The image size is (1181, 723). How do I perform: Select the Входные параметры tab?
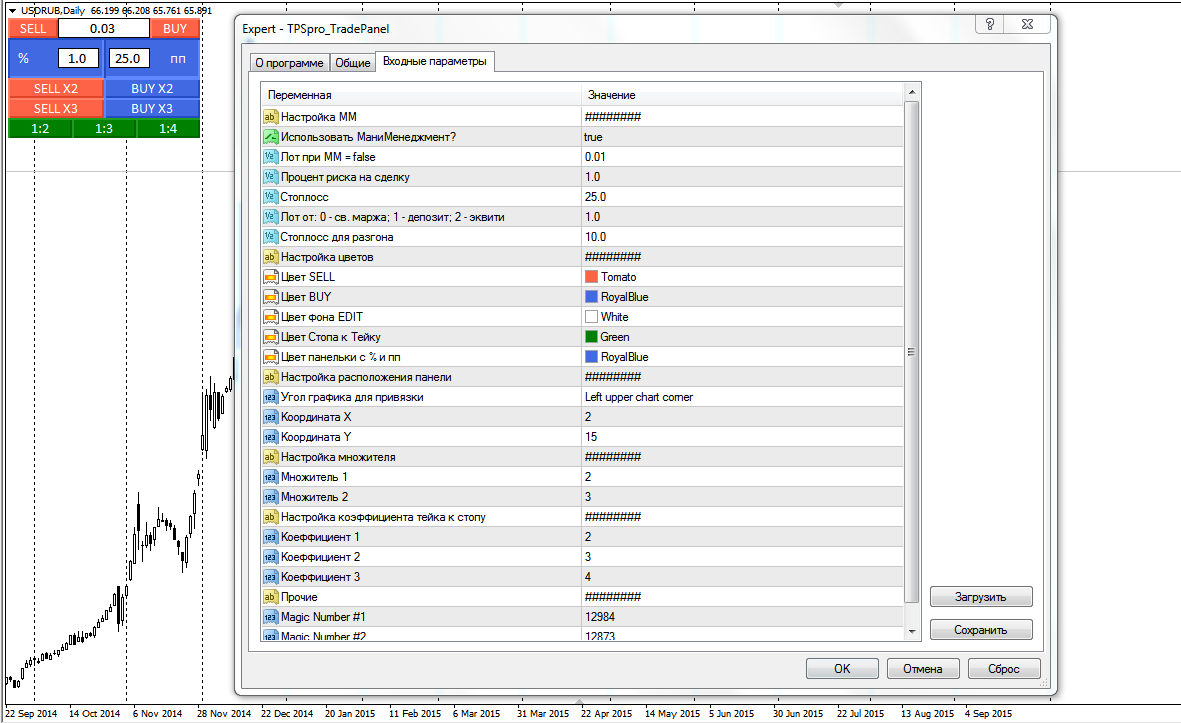tap(435, 61)
